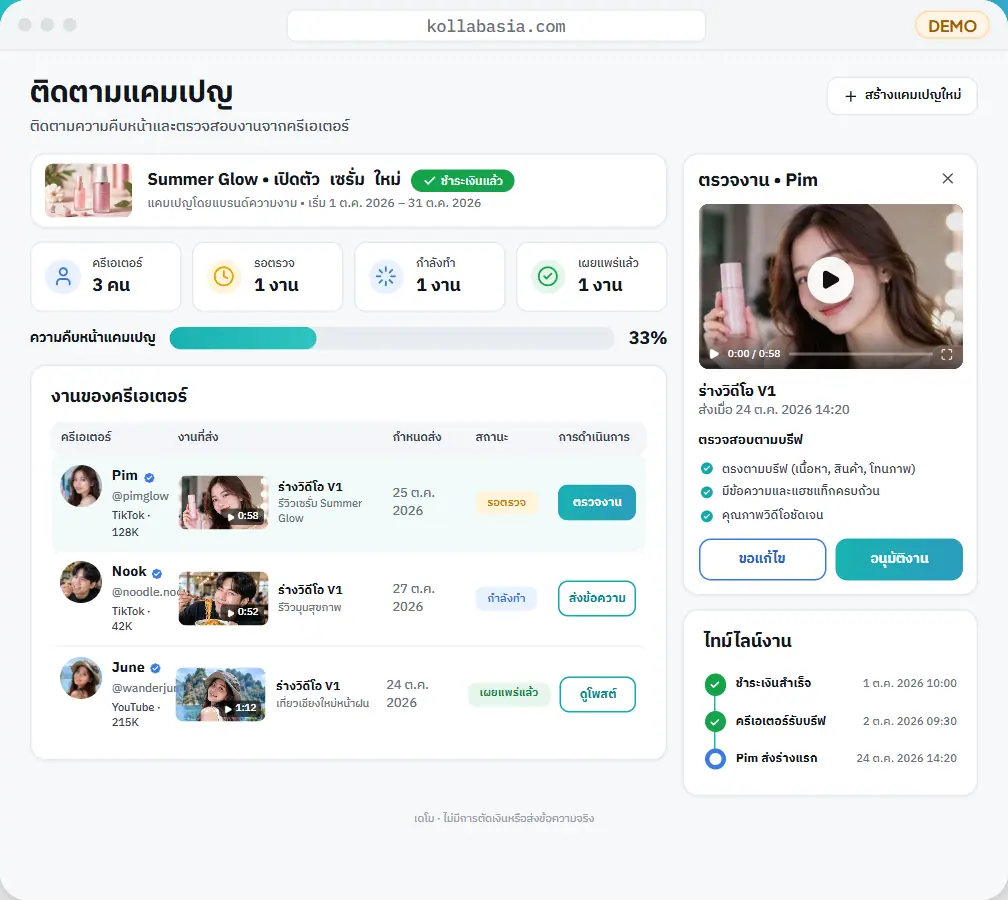Click the สถานะ column header
The height and width of the screenshot is (900, 1008).
tap(492, 437)
